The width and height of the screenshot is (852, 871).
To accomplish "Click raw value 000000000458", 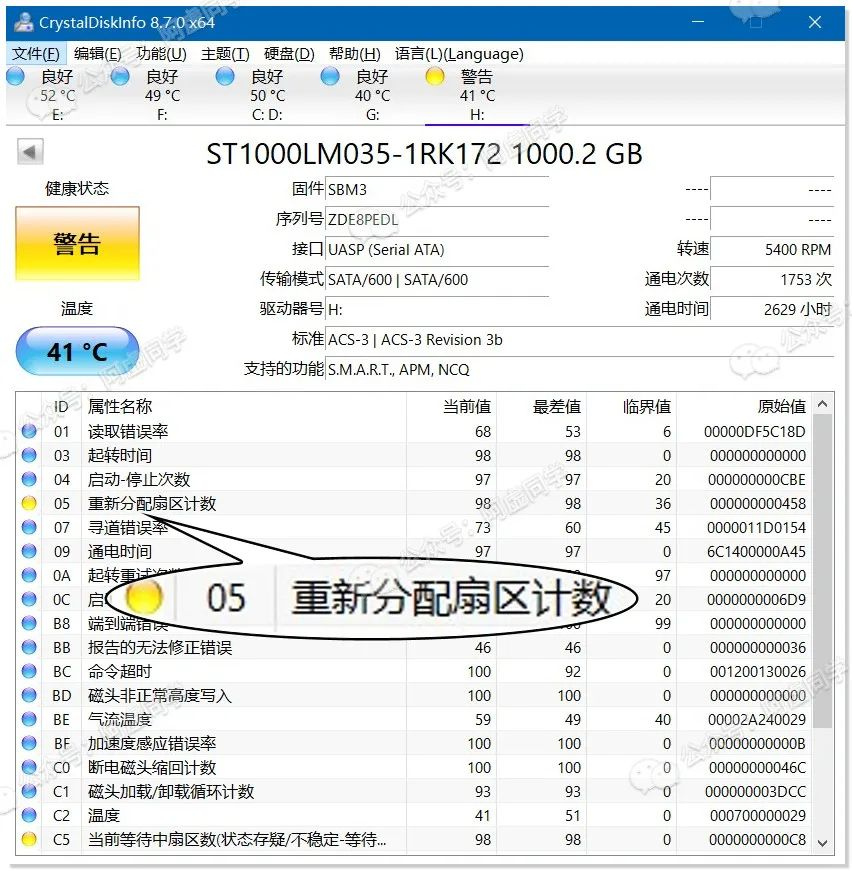I will coord(758,504).
